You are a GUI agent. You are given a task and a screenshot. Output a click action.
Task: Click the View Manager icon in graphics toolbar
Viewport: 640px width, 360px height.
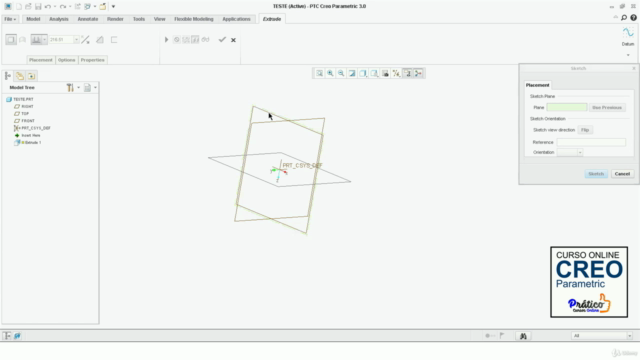click(x=385, y=73)
